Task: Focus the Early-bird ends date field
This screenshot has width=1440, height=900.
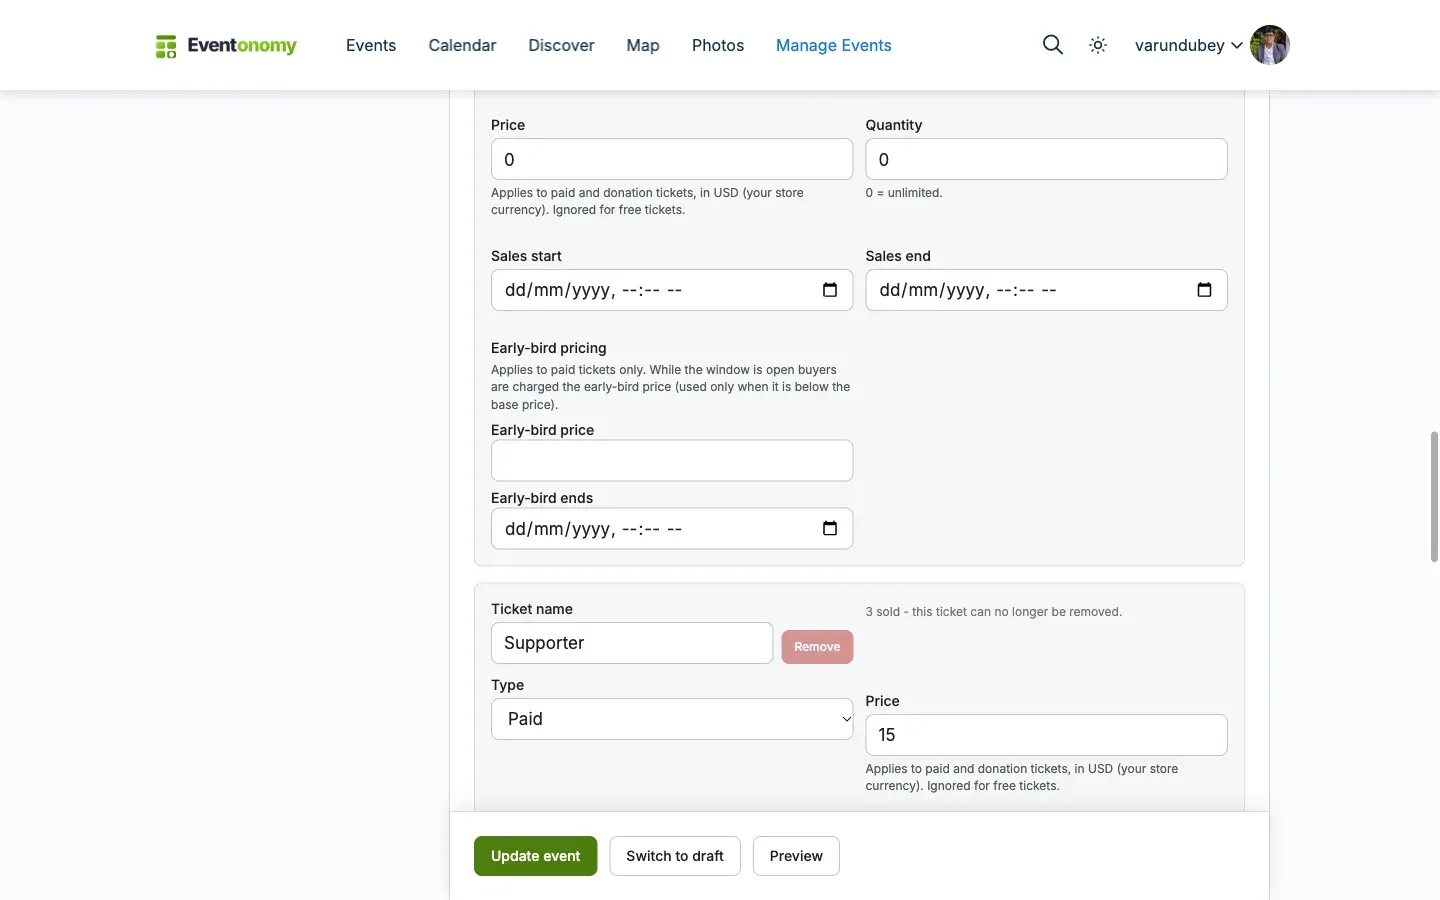Action: tap(672, 529)
